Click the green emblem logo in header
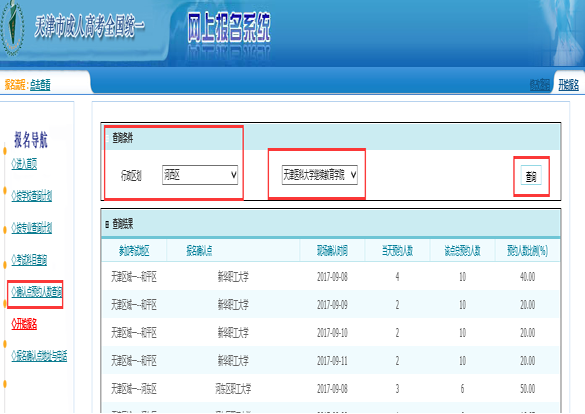This screenshot has width=585, height=414. point(12,27)
